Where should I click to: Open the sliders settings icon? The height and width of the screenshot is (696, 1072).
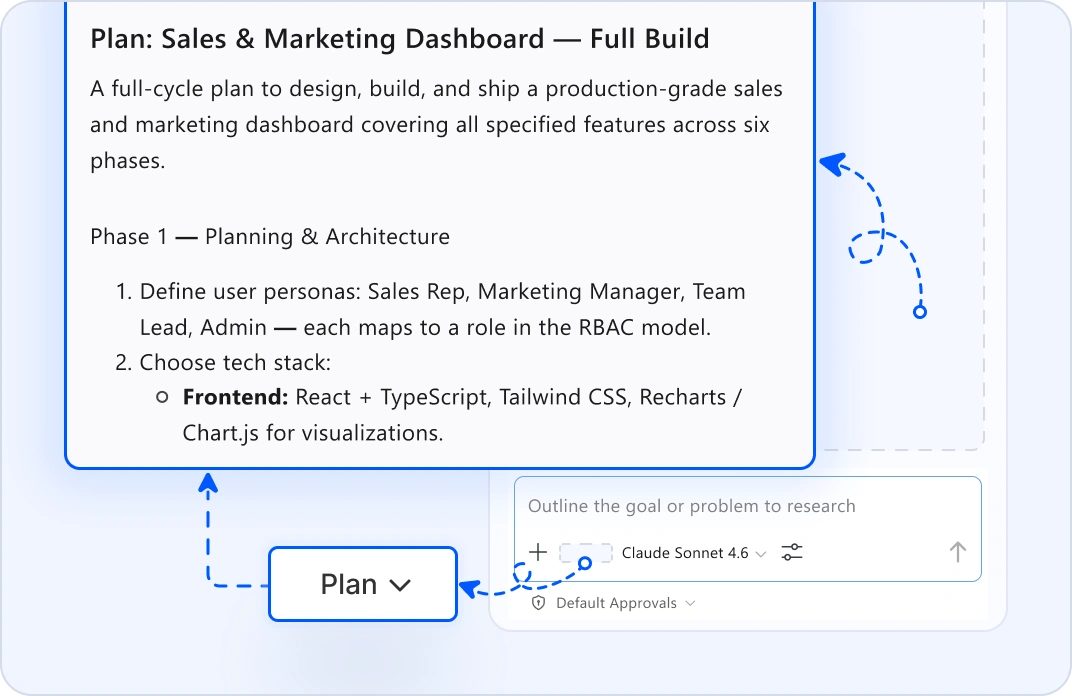pos(792,552)
